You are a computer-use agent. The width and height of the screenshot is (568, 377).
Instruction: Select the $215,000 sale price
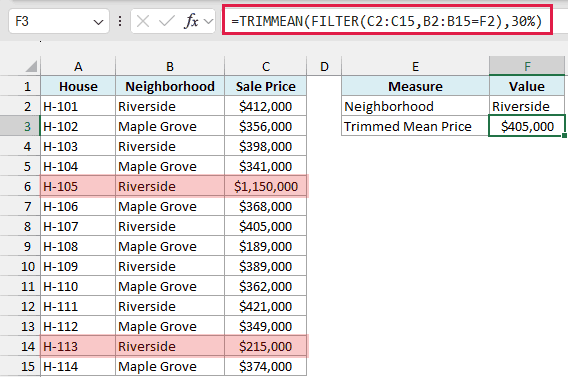click(x=266, y=346)
